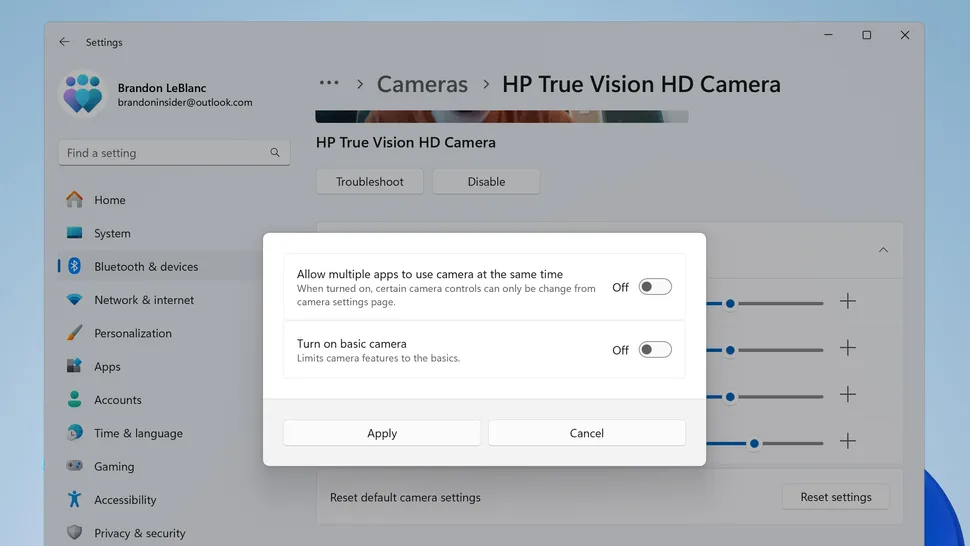
Task: Open the Accounts person icon
Action: [75, 400]
